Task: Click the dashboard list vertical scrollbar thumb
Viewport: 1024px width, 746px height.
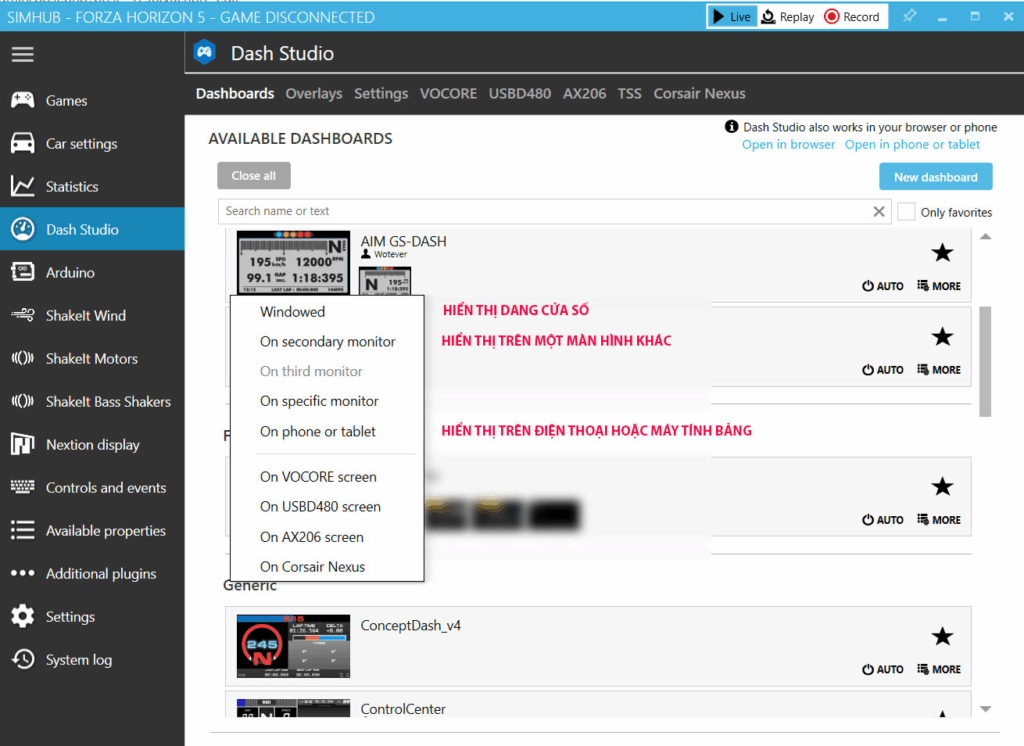Action: (x=985, y=361)
